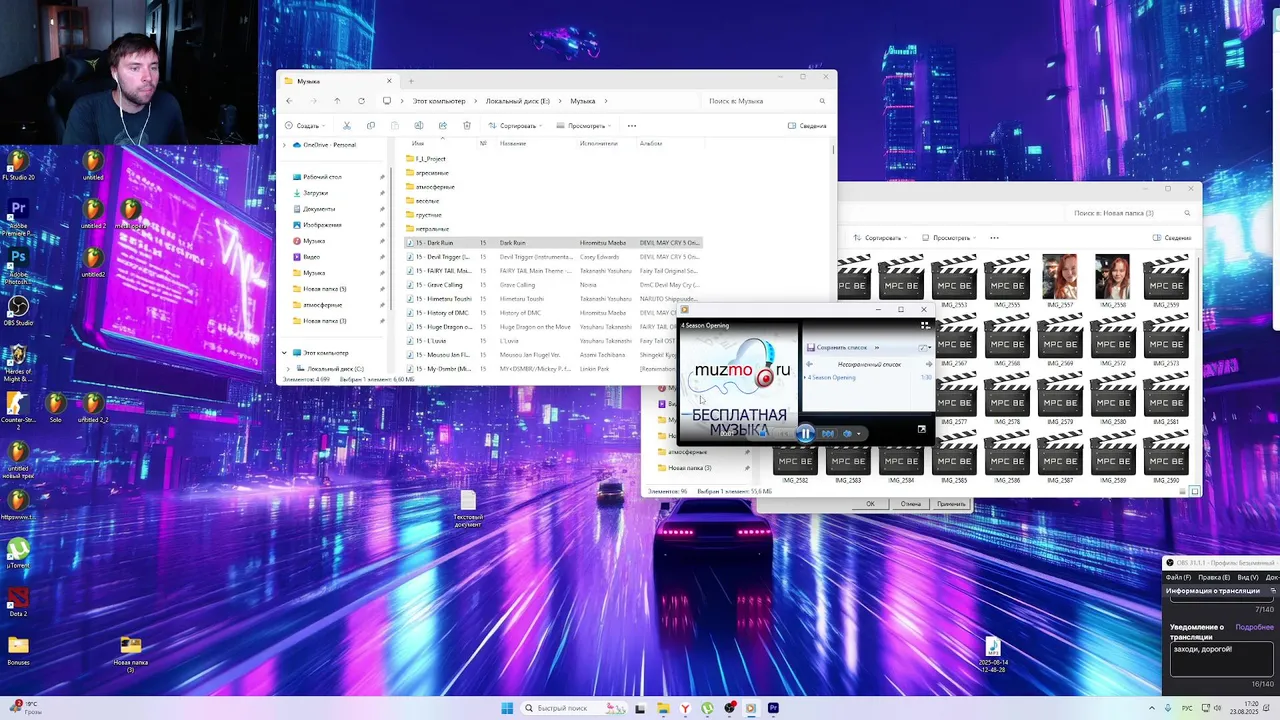
Task: Open Heroes of Might & Magic shortcut
Action: (18, 362)
